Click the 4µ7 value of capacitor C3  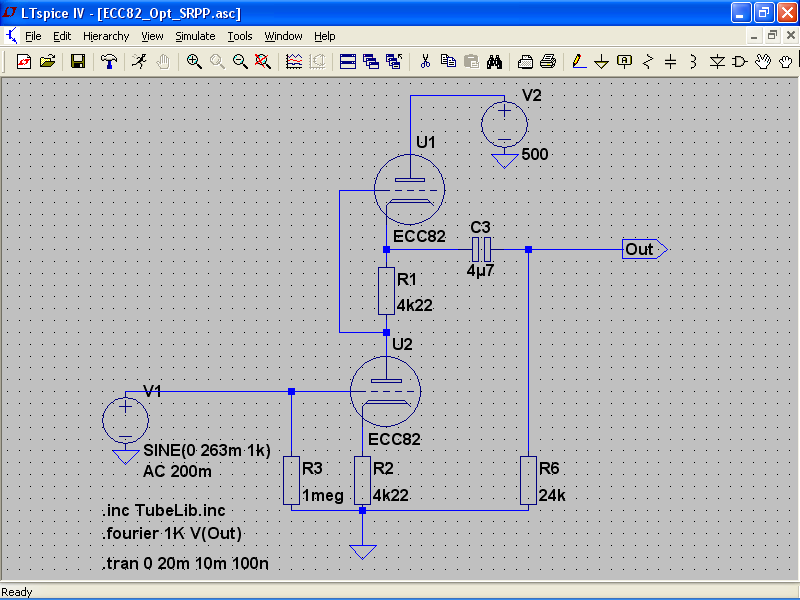pyautogui.click(x=481, y=270)
